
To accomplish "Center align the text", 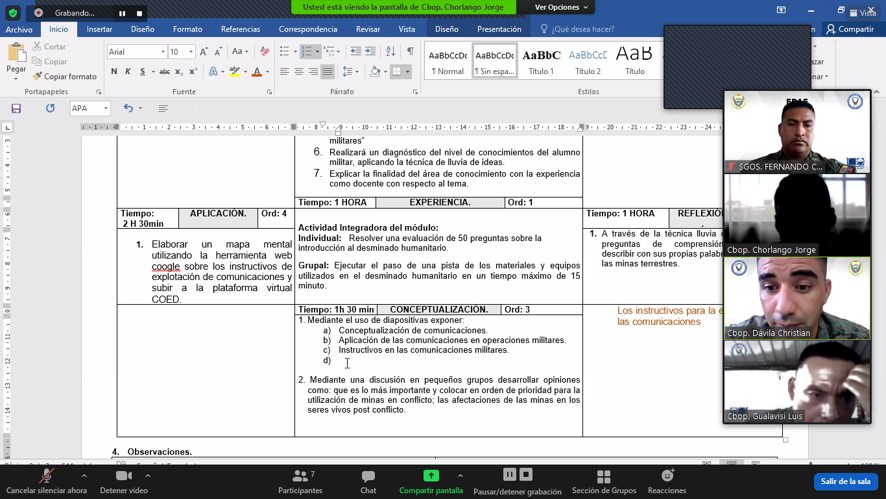I will point(298,71).
